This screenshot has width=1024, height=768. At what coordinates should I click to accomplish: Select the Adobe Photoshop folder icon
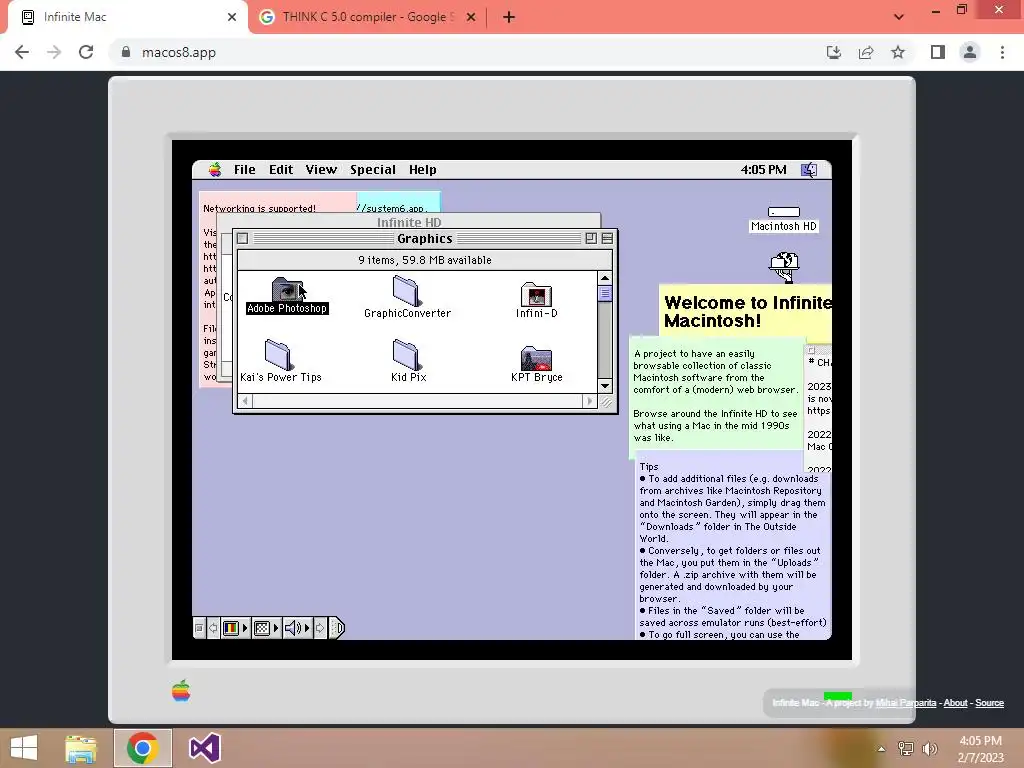coord(287,291)
